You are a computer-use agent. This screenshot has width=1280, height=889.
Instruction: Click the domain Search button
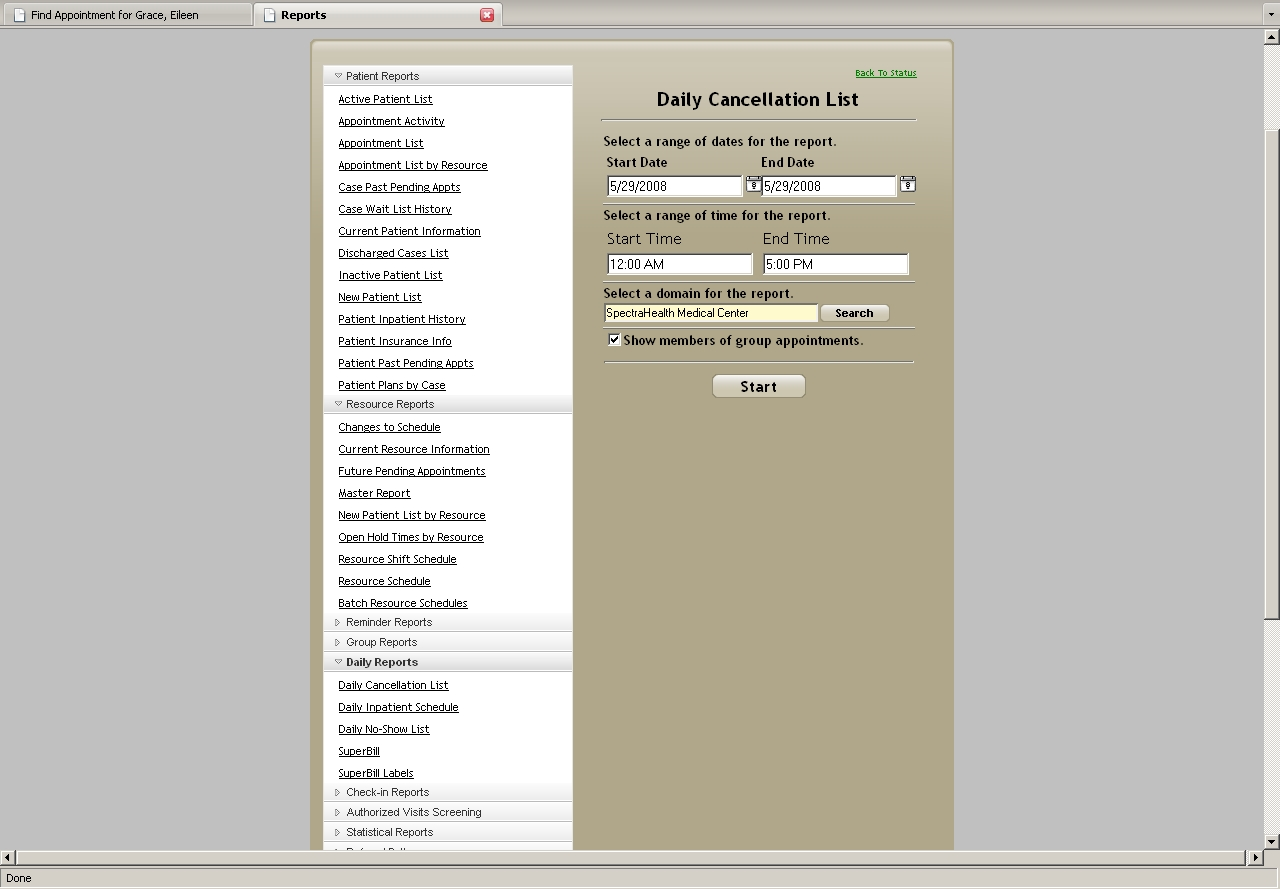pyautogui.click(x=854, y=313)
